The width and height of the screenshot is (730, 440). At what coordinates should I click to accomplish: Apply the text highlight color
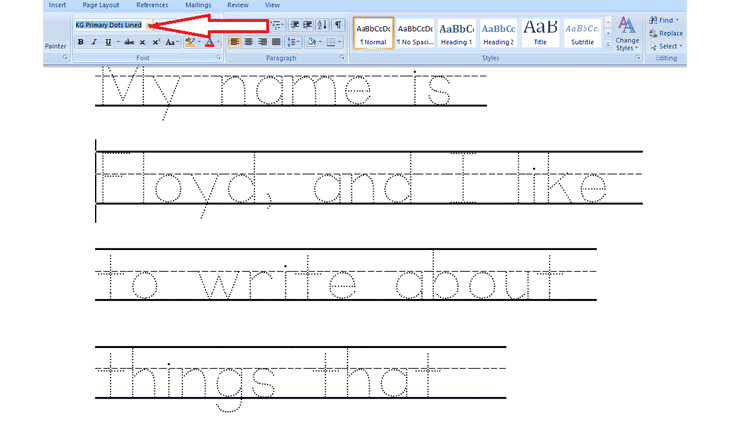[190, 42]
